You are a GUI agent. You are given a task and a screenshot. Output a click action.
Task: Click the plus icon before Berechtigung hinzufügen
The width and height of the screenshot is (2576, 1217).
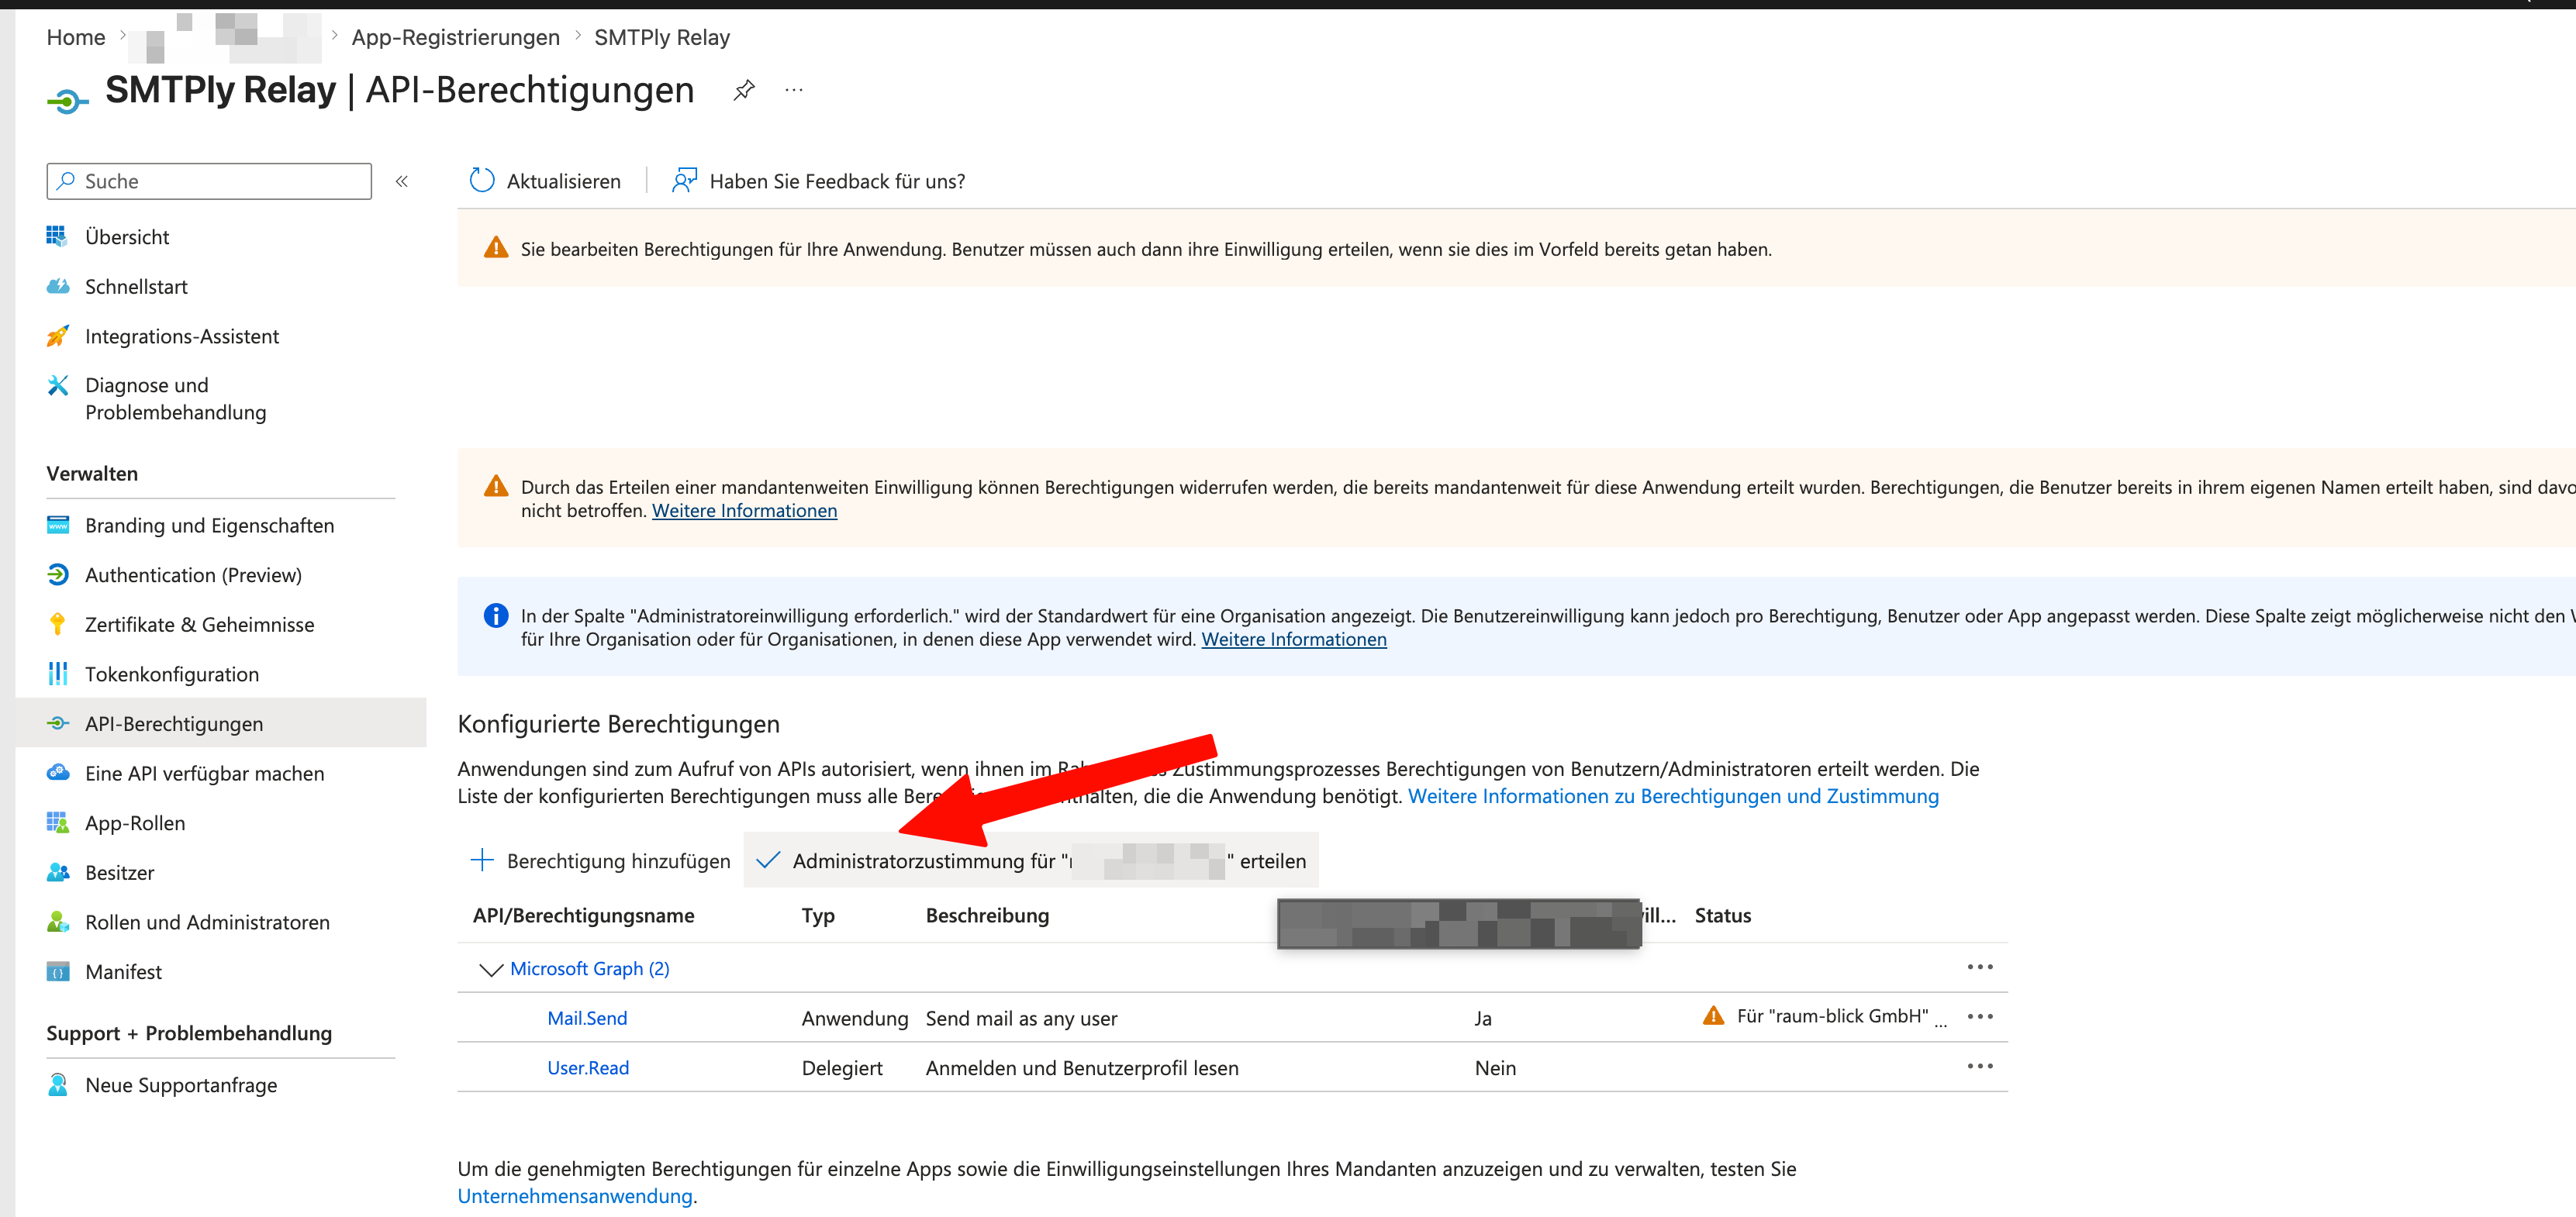click(x=482, y=860)
